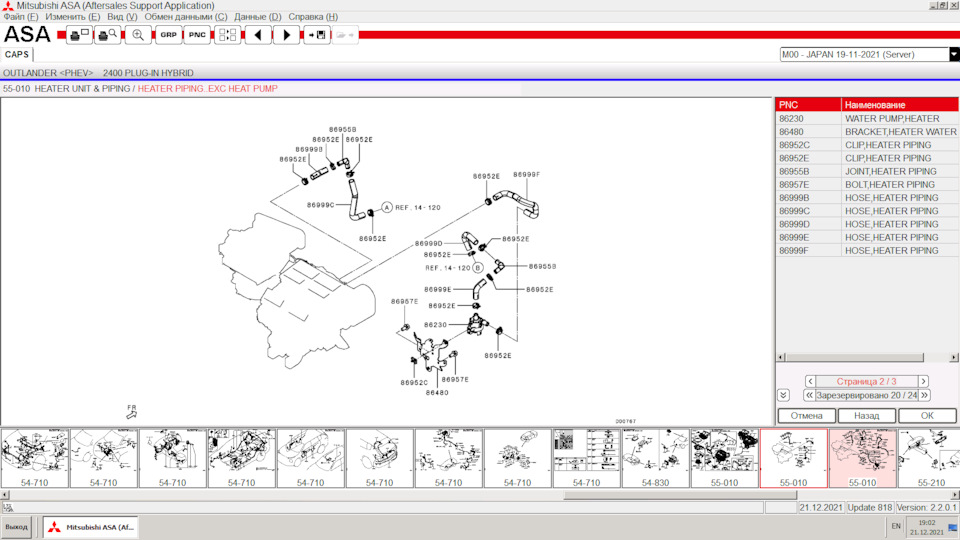Select the CAPS tab
The height and width of the screenshot is (540, 960).
pos(17,54)
